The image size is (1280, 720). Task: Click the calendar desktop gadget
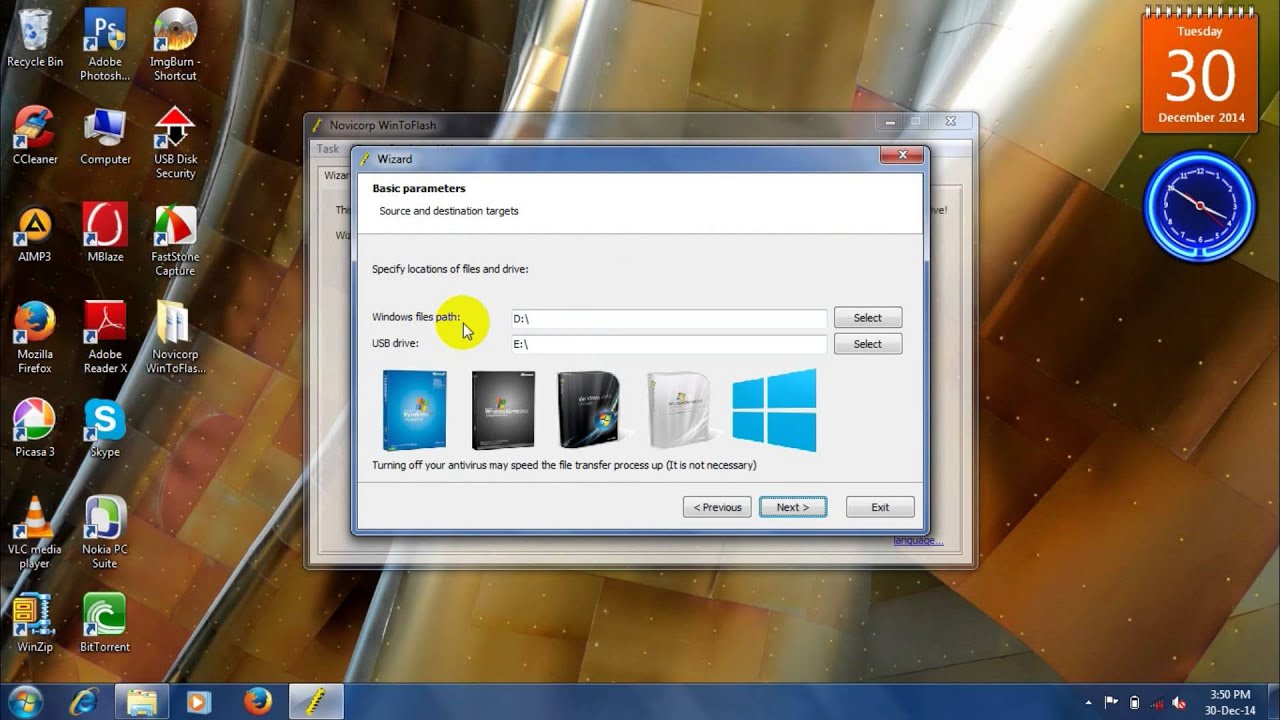click(x=1200, y=72)
